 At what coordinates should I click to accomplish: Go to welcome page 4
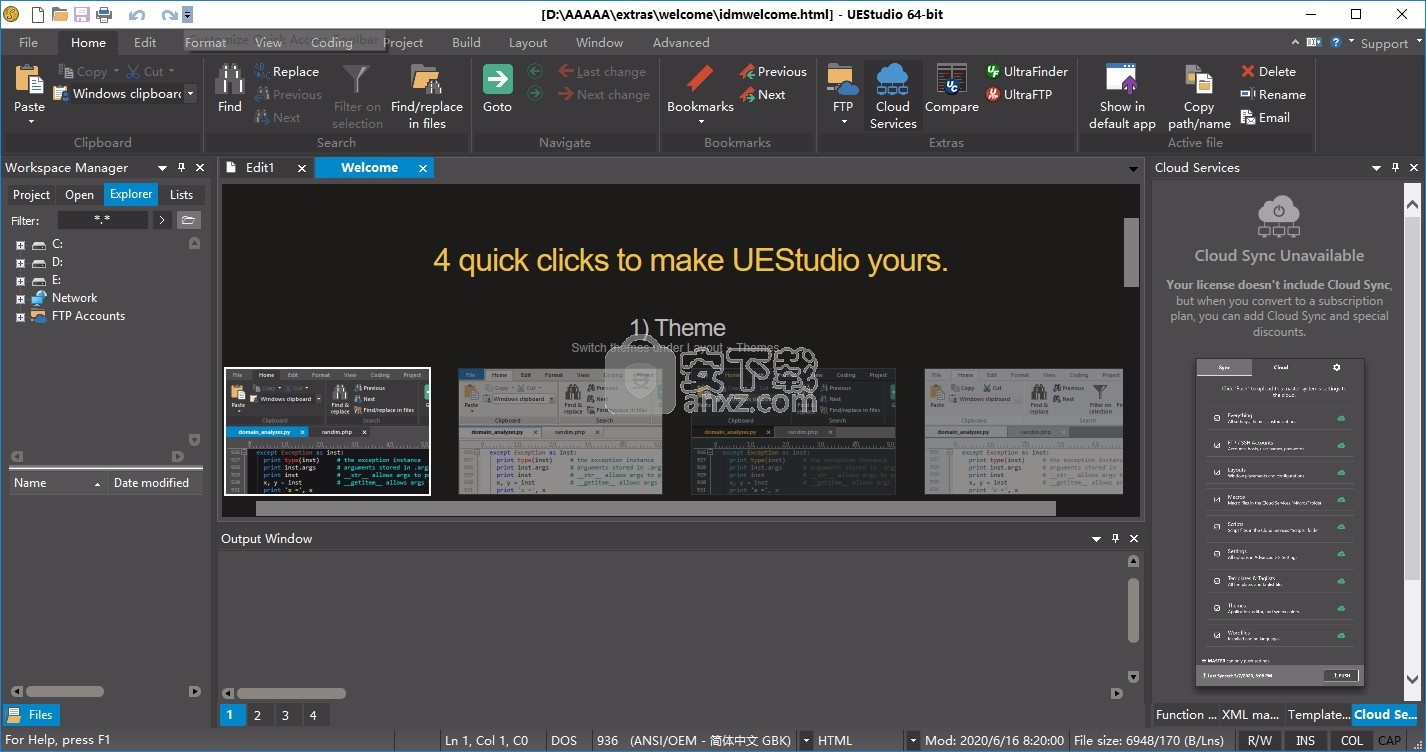[313, 715]
